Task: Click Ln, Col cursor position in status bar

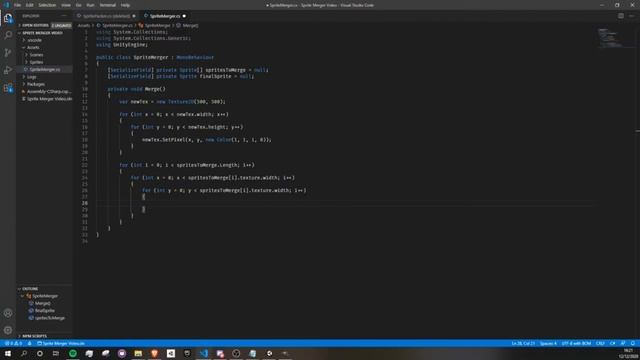Action: [523, 343]
